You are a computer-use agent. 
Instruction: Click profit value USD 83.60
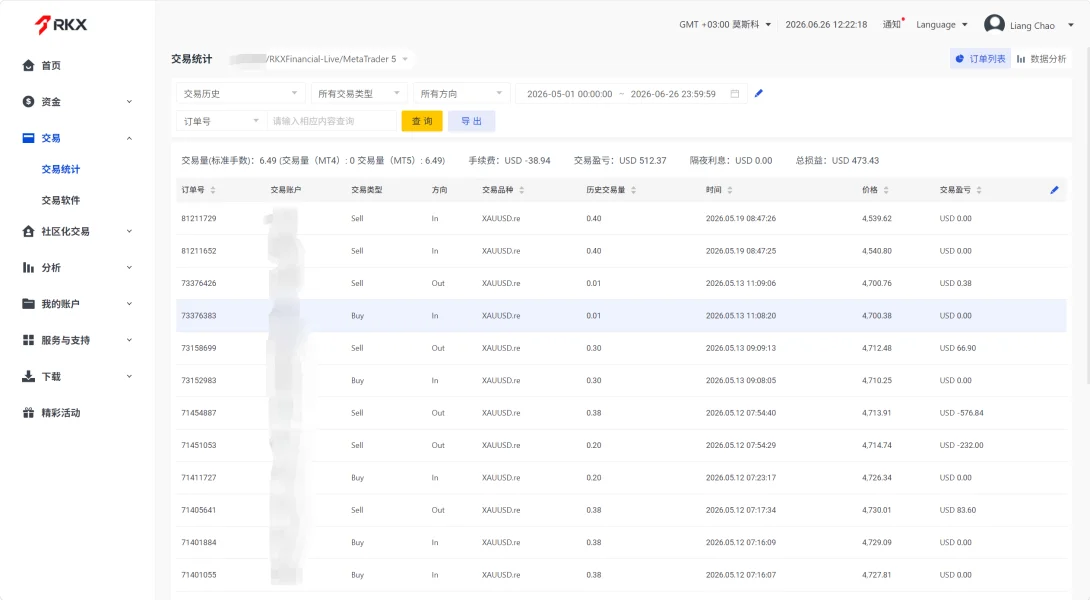click(958, 510)
